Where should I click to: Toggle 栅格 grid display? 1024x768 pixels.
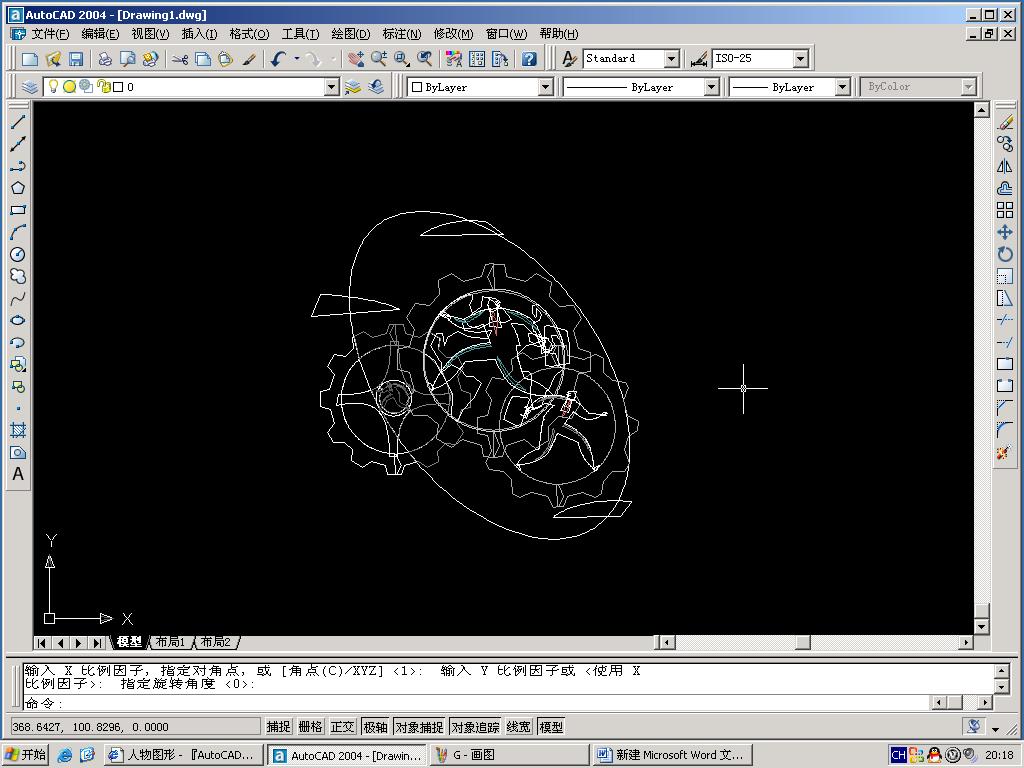(310, 727)
